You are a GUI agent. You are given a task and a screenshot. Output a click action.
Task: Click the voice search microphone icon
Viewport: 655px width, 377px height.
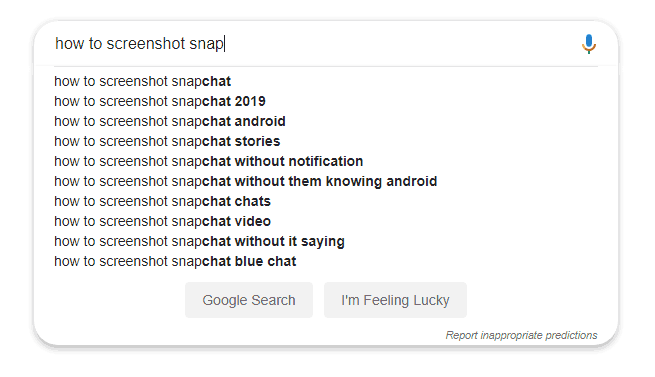click(x=589, y=44)
